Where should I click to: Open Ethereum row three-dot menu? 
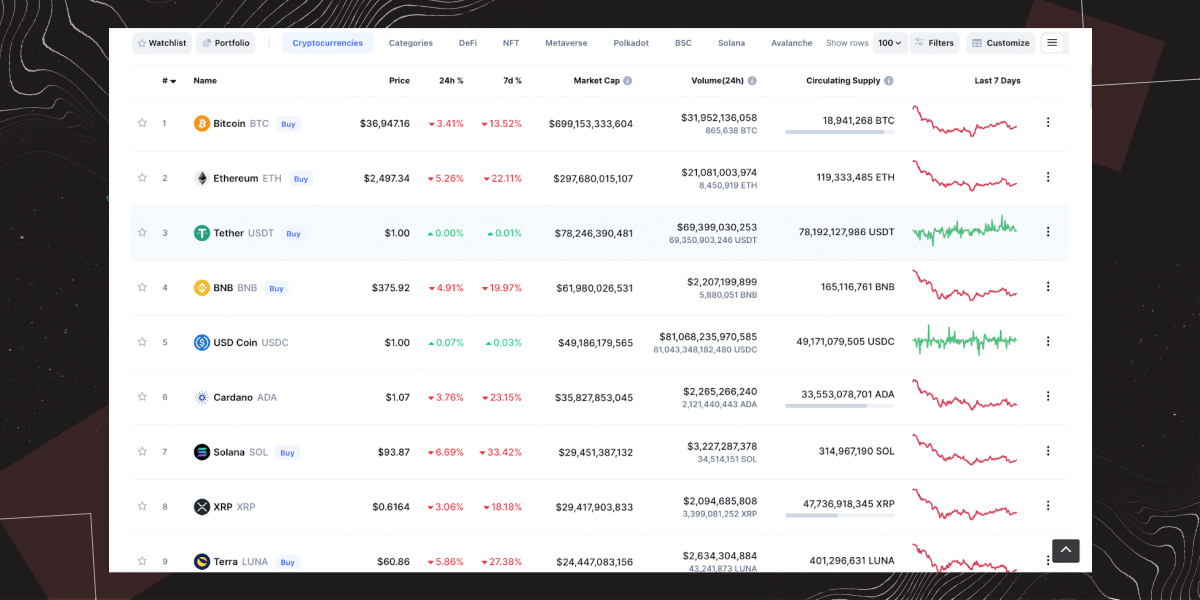(x=1048, y=177)
